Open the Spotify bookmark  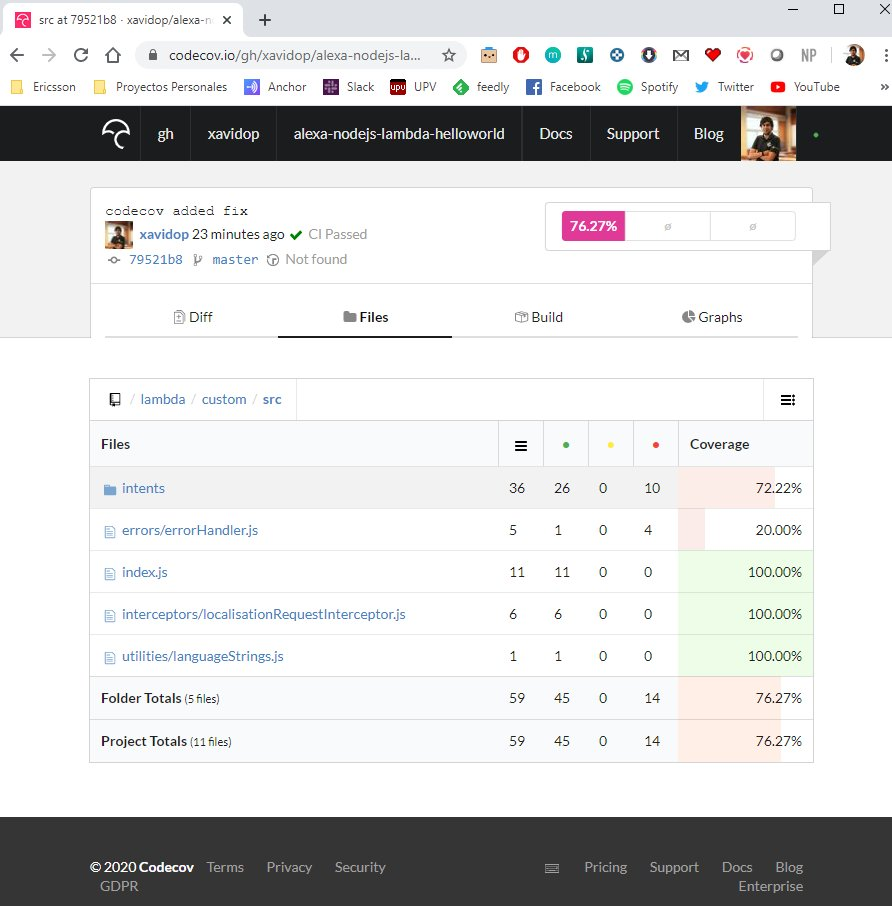point(648,87)
